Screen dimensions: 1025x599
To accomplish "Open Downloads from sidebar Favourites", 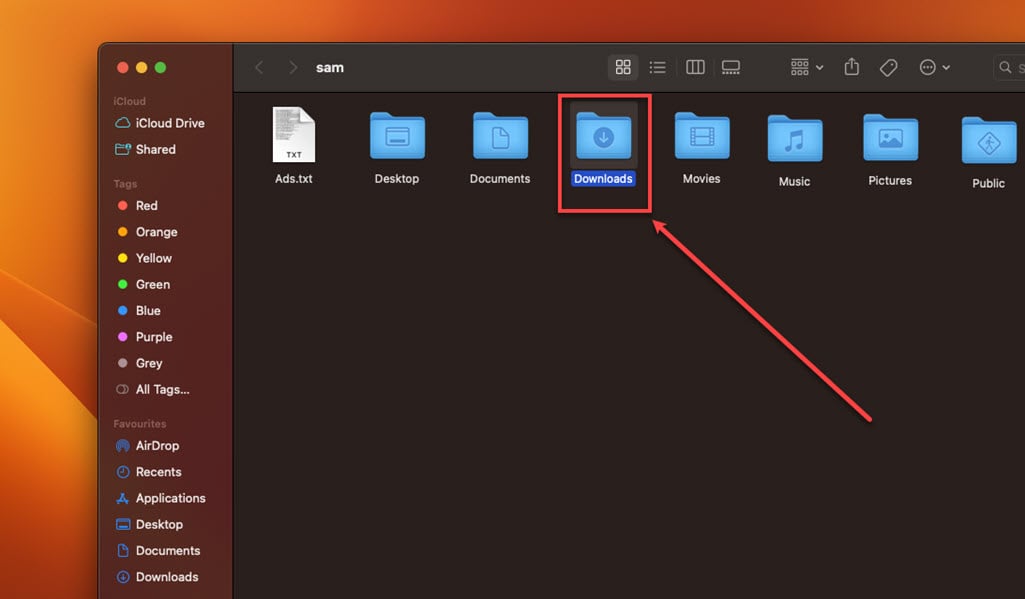I will click(x=157, y=576).
